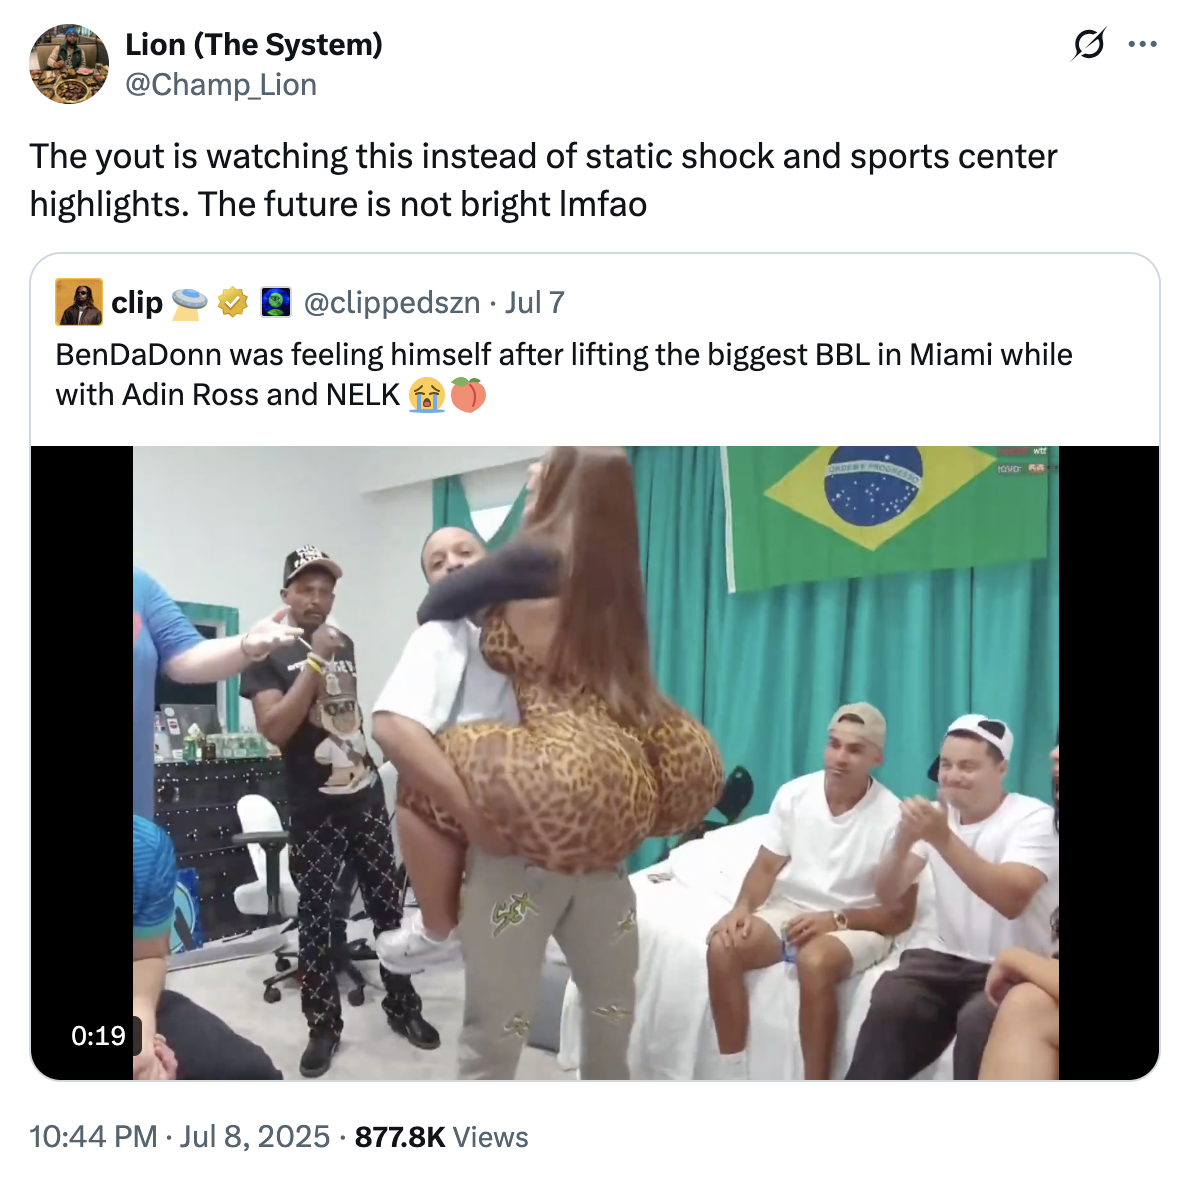This screenshot has width=1184, height=1182.
Task: Click the "clip" display name
Action: pyautogui.click(x=137, y=302)
